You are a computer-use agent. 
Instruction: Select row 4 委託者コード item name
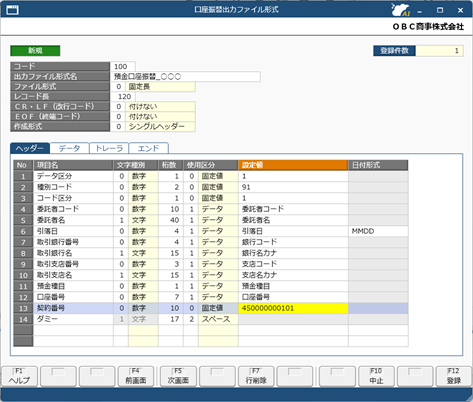[73, 209]
